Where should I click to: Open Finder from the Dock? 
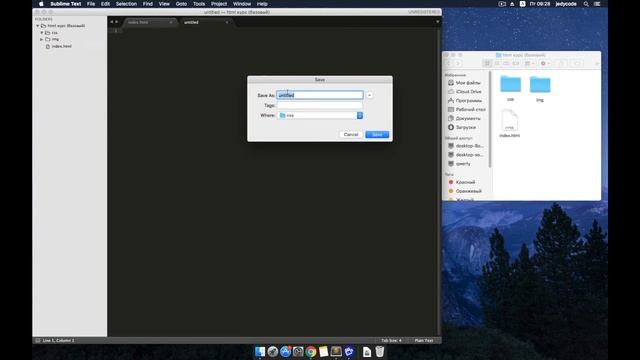point(260,351)
